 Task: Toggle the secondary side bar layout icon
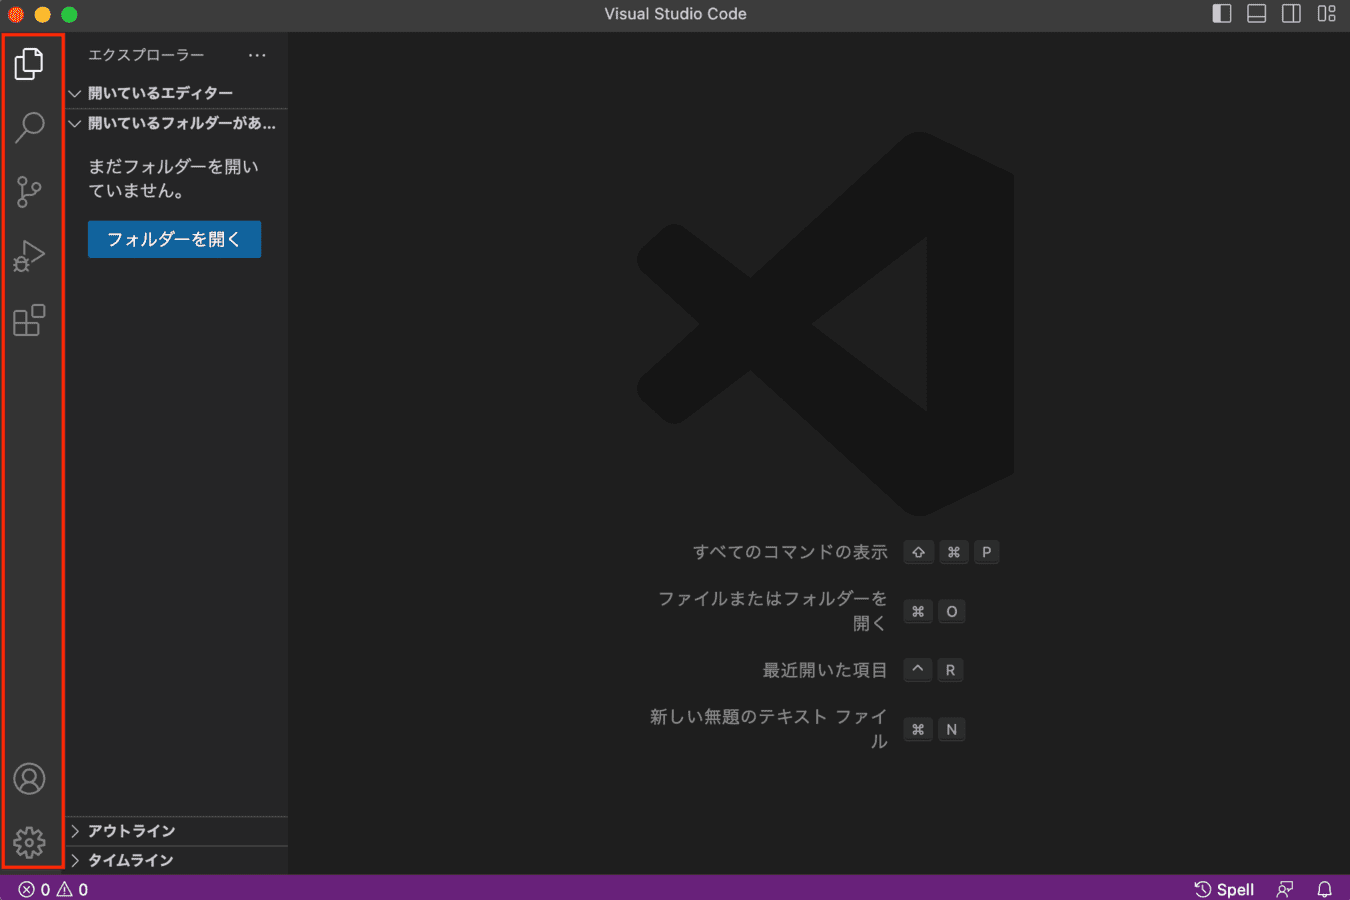(1292, 13)
